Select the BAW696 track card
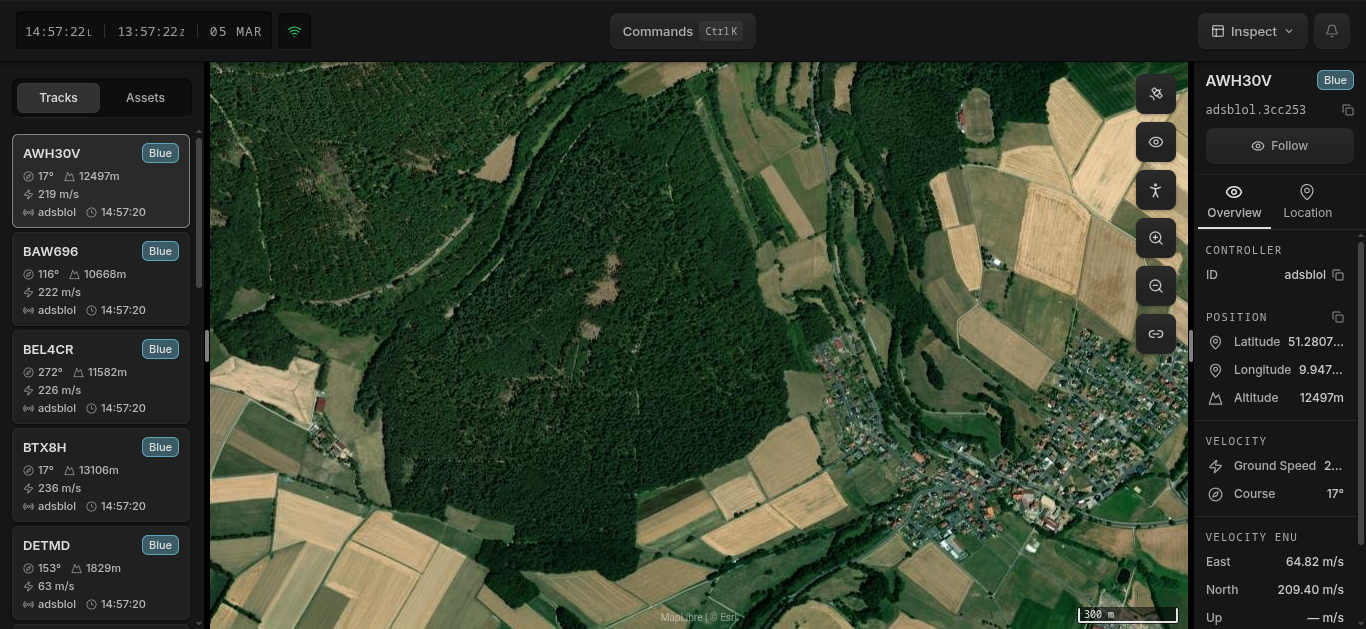1366x629 pixels. [101, 279]
